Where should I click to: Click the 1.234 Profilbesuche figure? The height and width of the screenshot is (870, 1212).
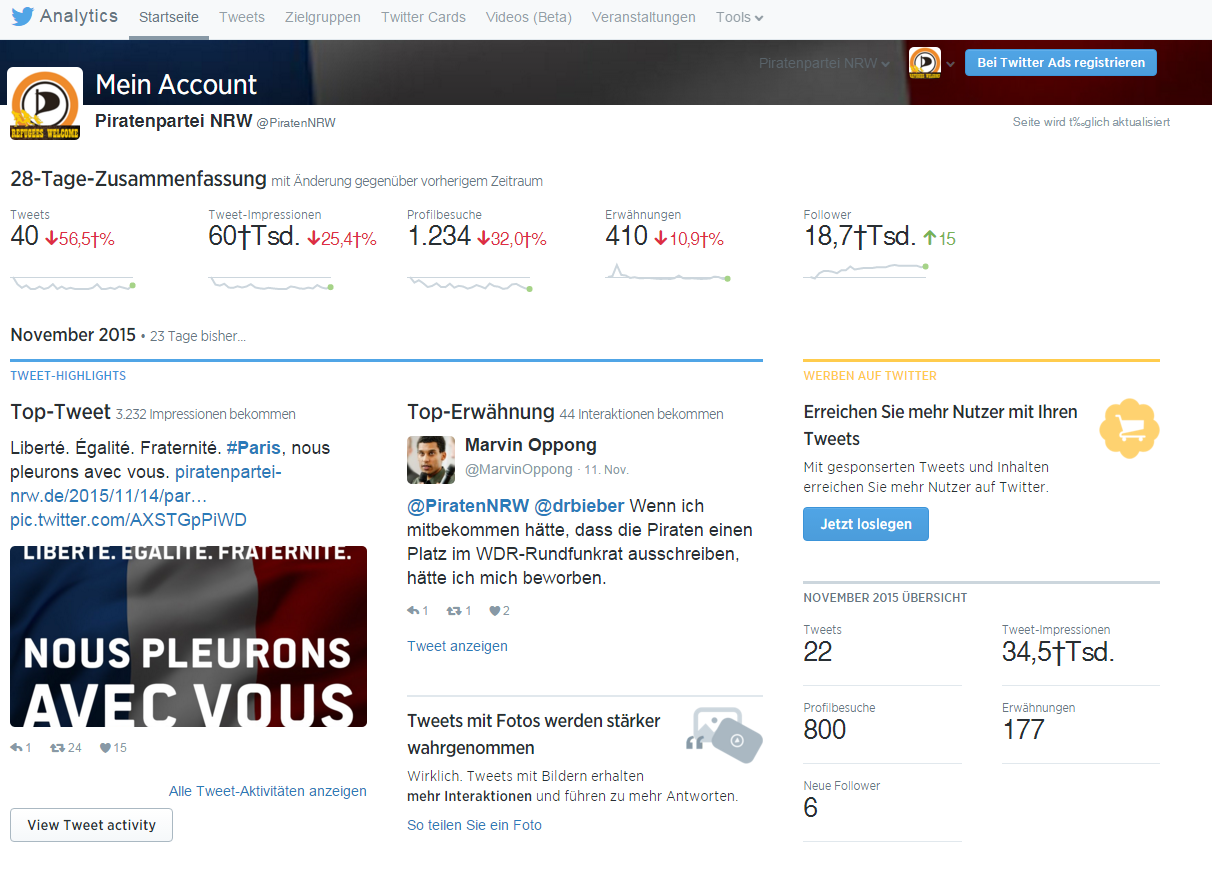[x=439, y=237]
